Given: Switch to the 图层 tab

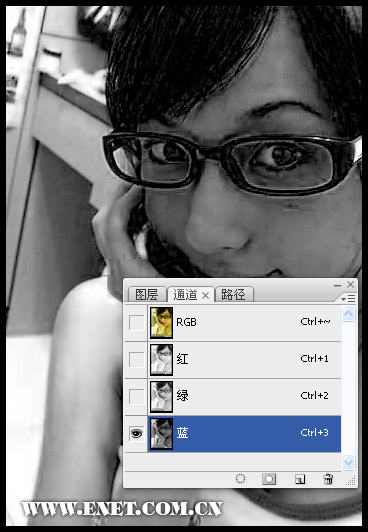Looking at the screenshot, I should coord(147,294).
